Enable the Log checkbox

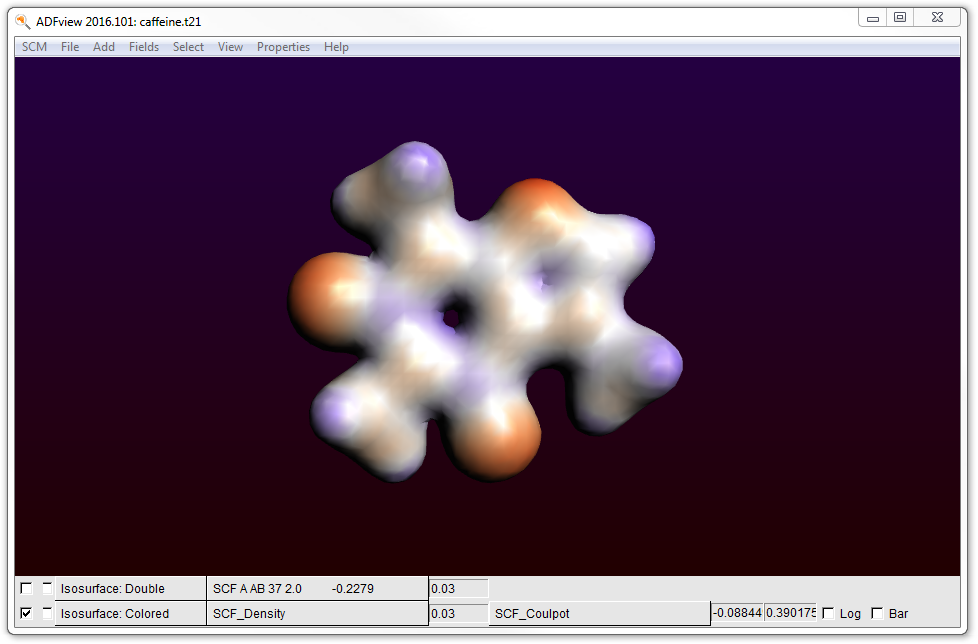pos(828,613)
